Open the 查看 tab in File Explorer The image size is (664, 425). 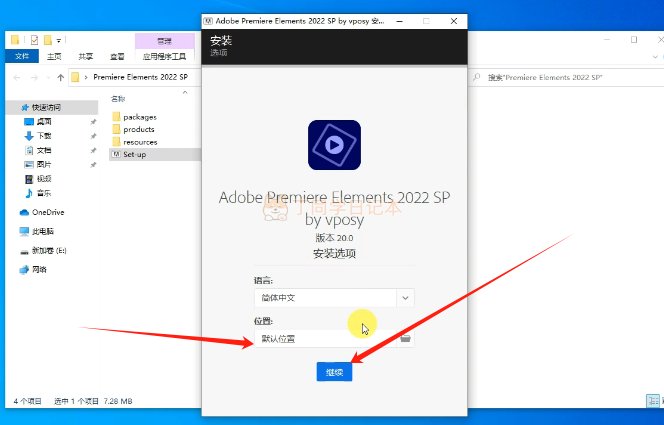point(117,56)
